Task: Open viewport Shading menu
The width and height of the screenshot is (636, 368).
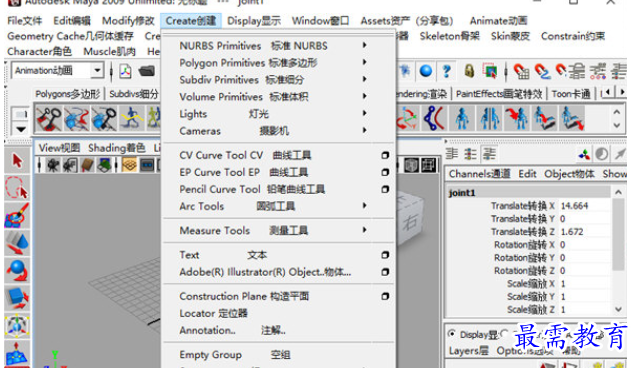Action: point(116,148)
